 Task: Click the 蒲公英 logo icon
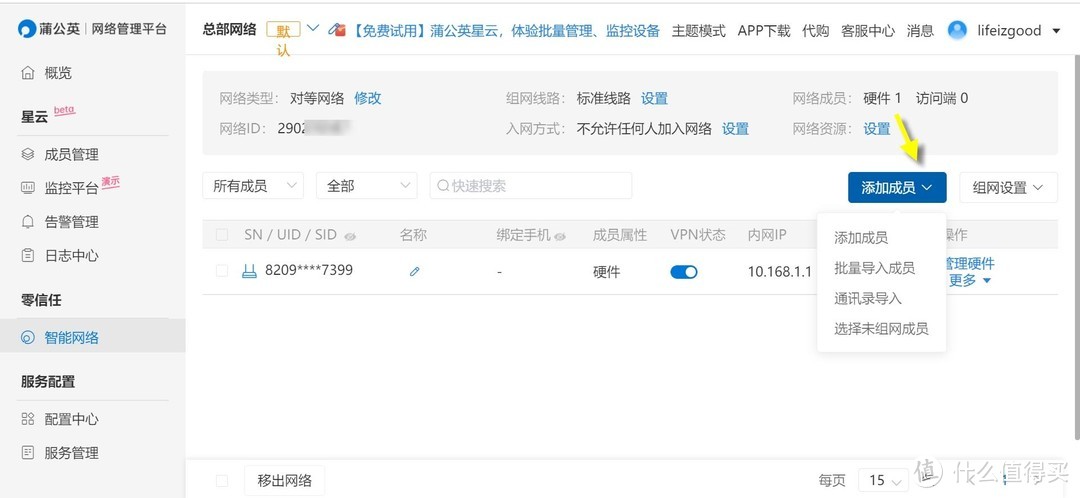27,29
